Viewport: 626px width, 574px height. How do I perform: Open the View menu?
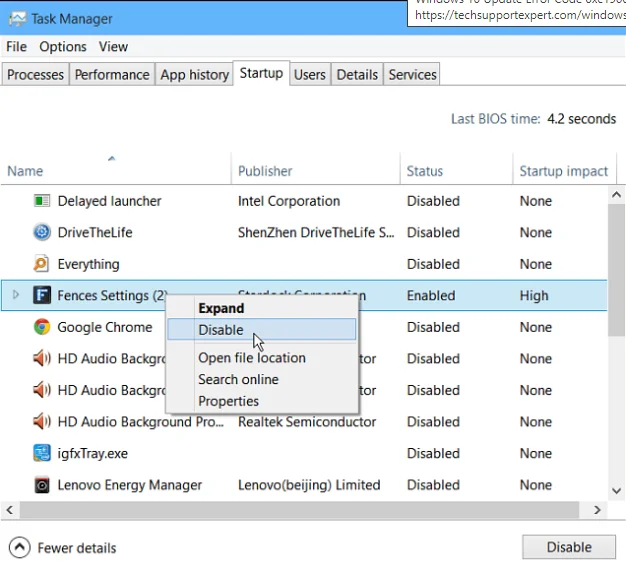click(x=113, y=47)
